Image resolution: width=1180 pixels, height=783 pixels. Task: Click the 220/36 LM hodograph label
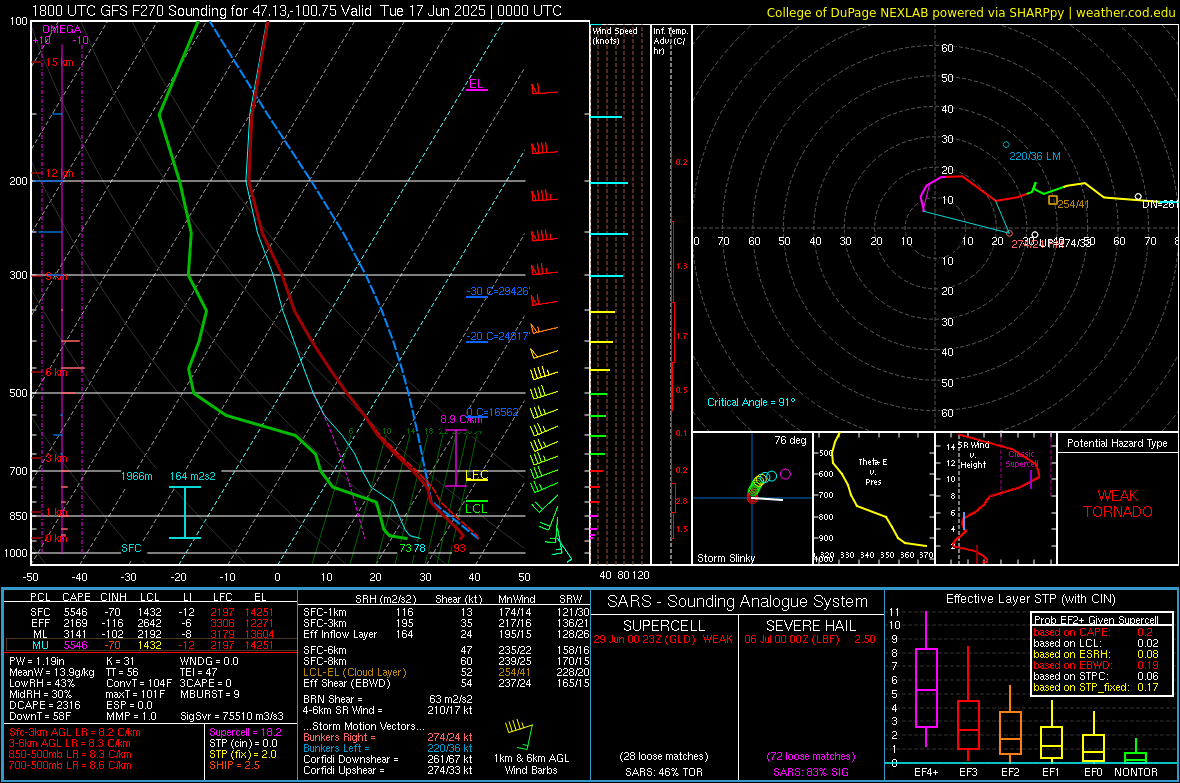pyautogui.click(x=1035, y=157)
